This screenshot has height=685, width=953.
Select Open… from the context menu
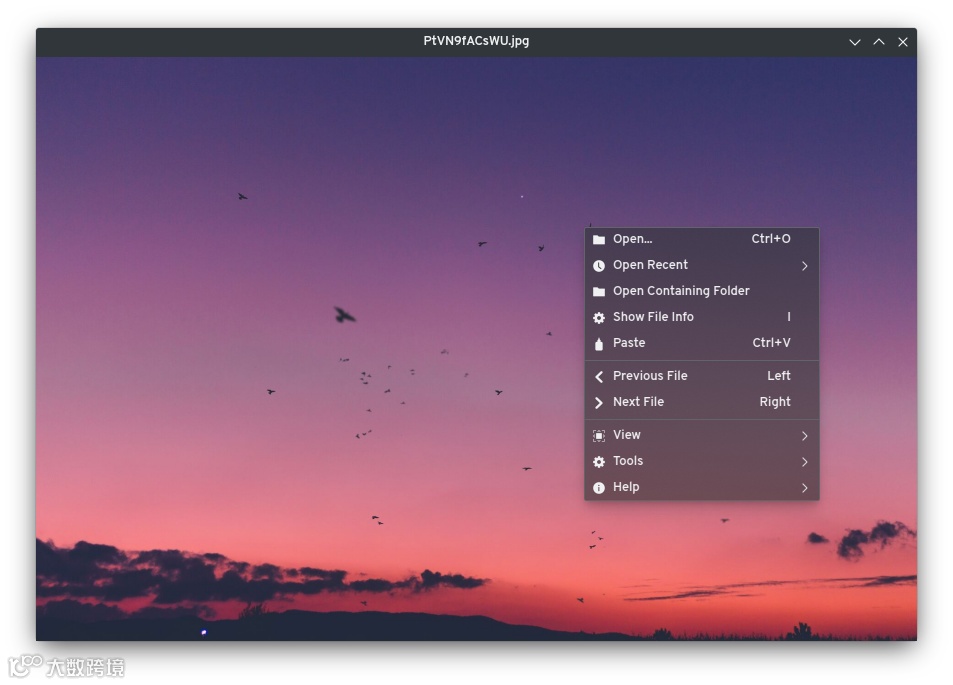(633, 239)
